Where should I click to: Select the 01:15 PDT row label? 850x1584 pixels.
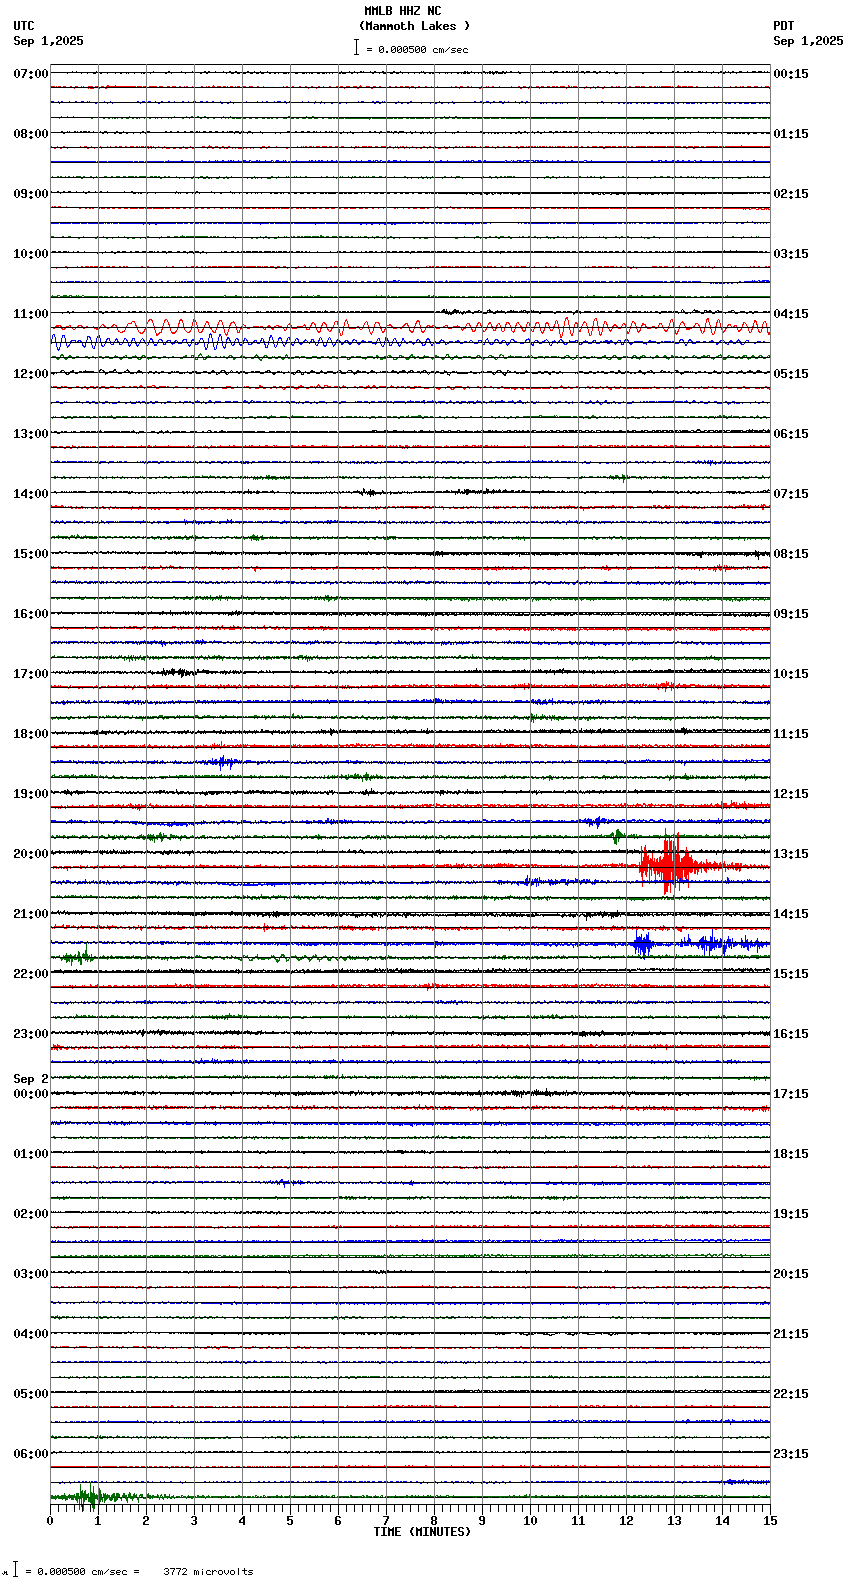[791, 134]
